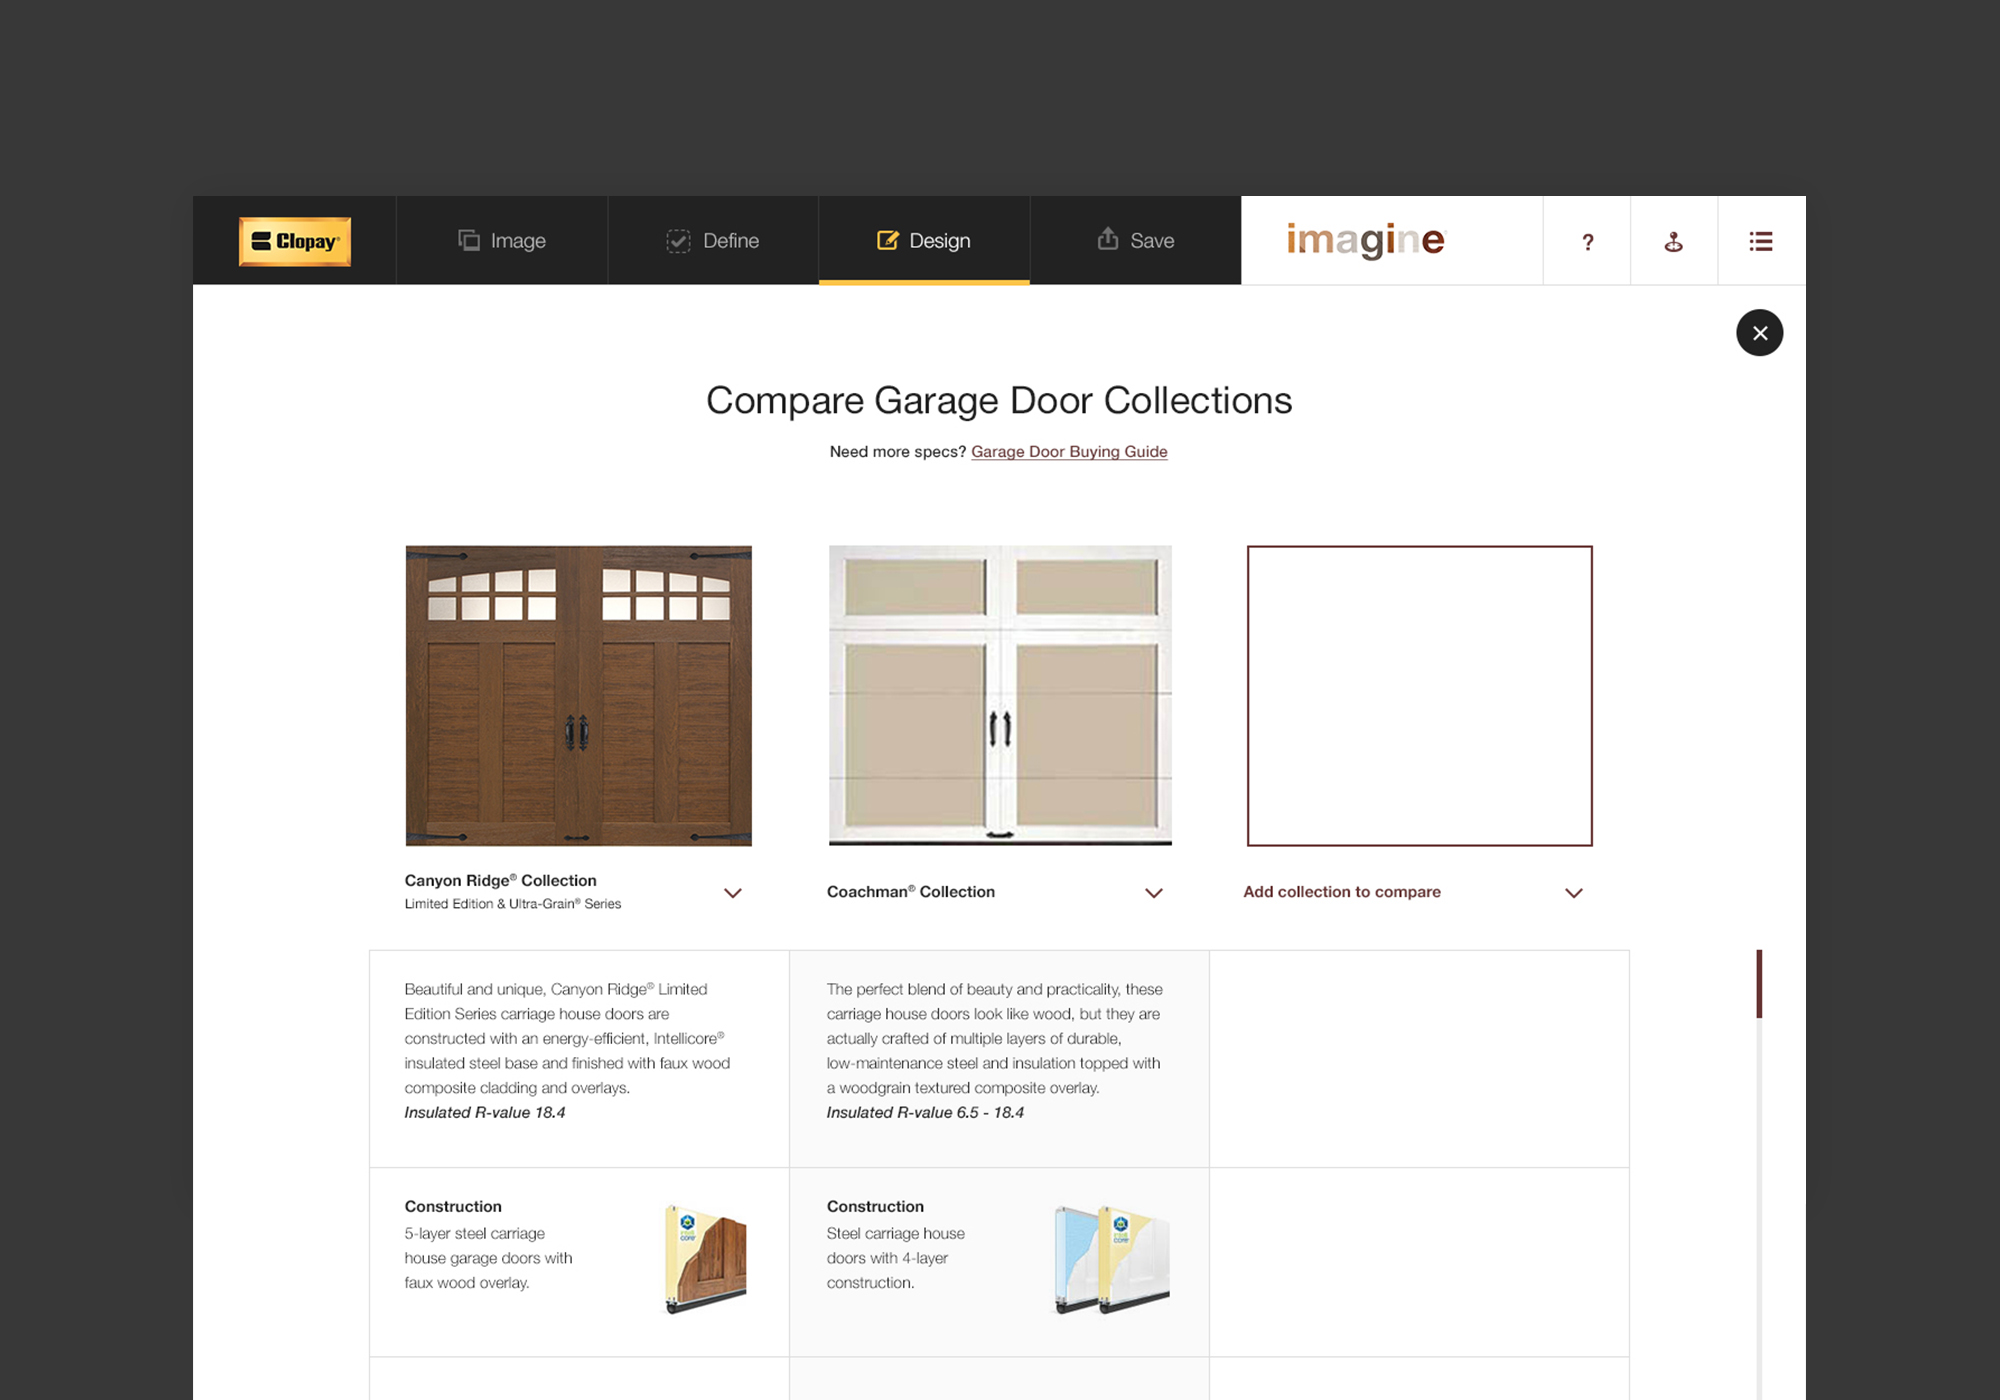Click Canyon Ridge construction cutaway image

pos(705,1258)
